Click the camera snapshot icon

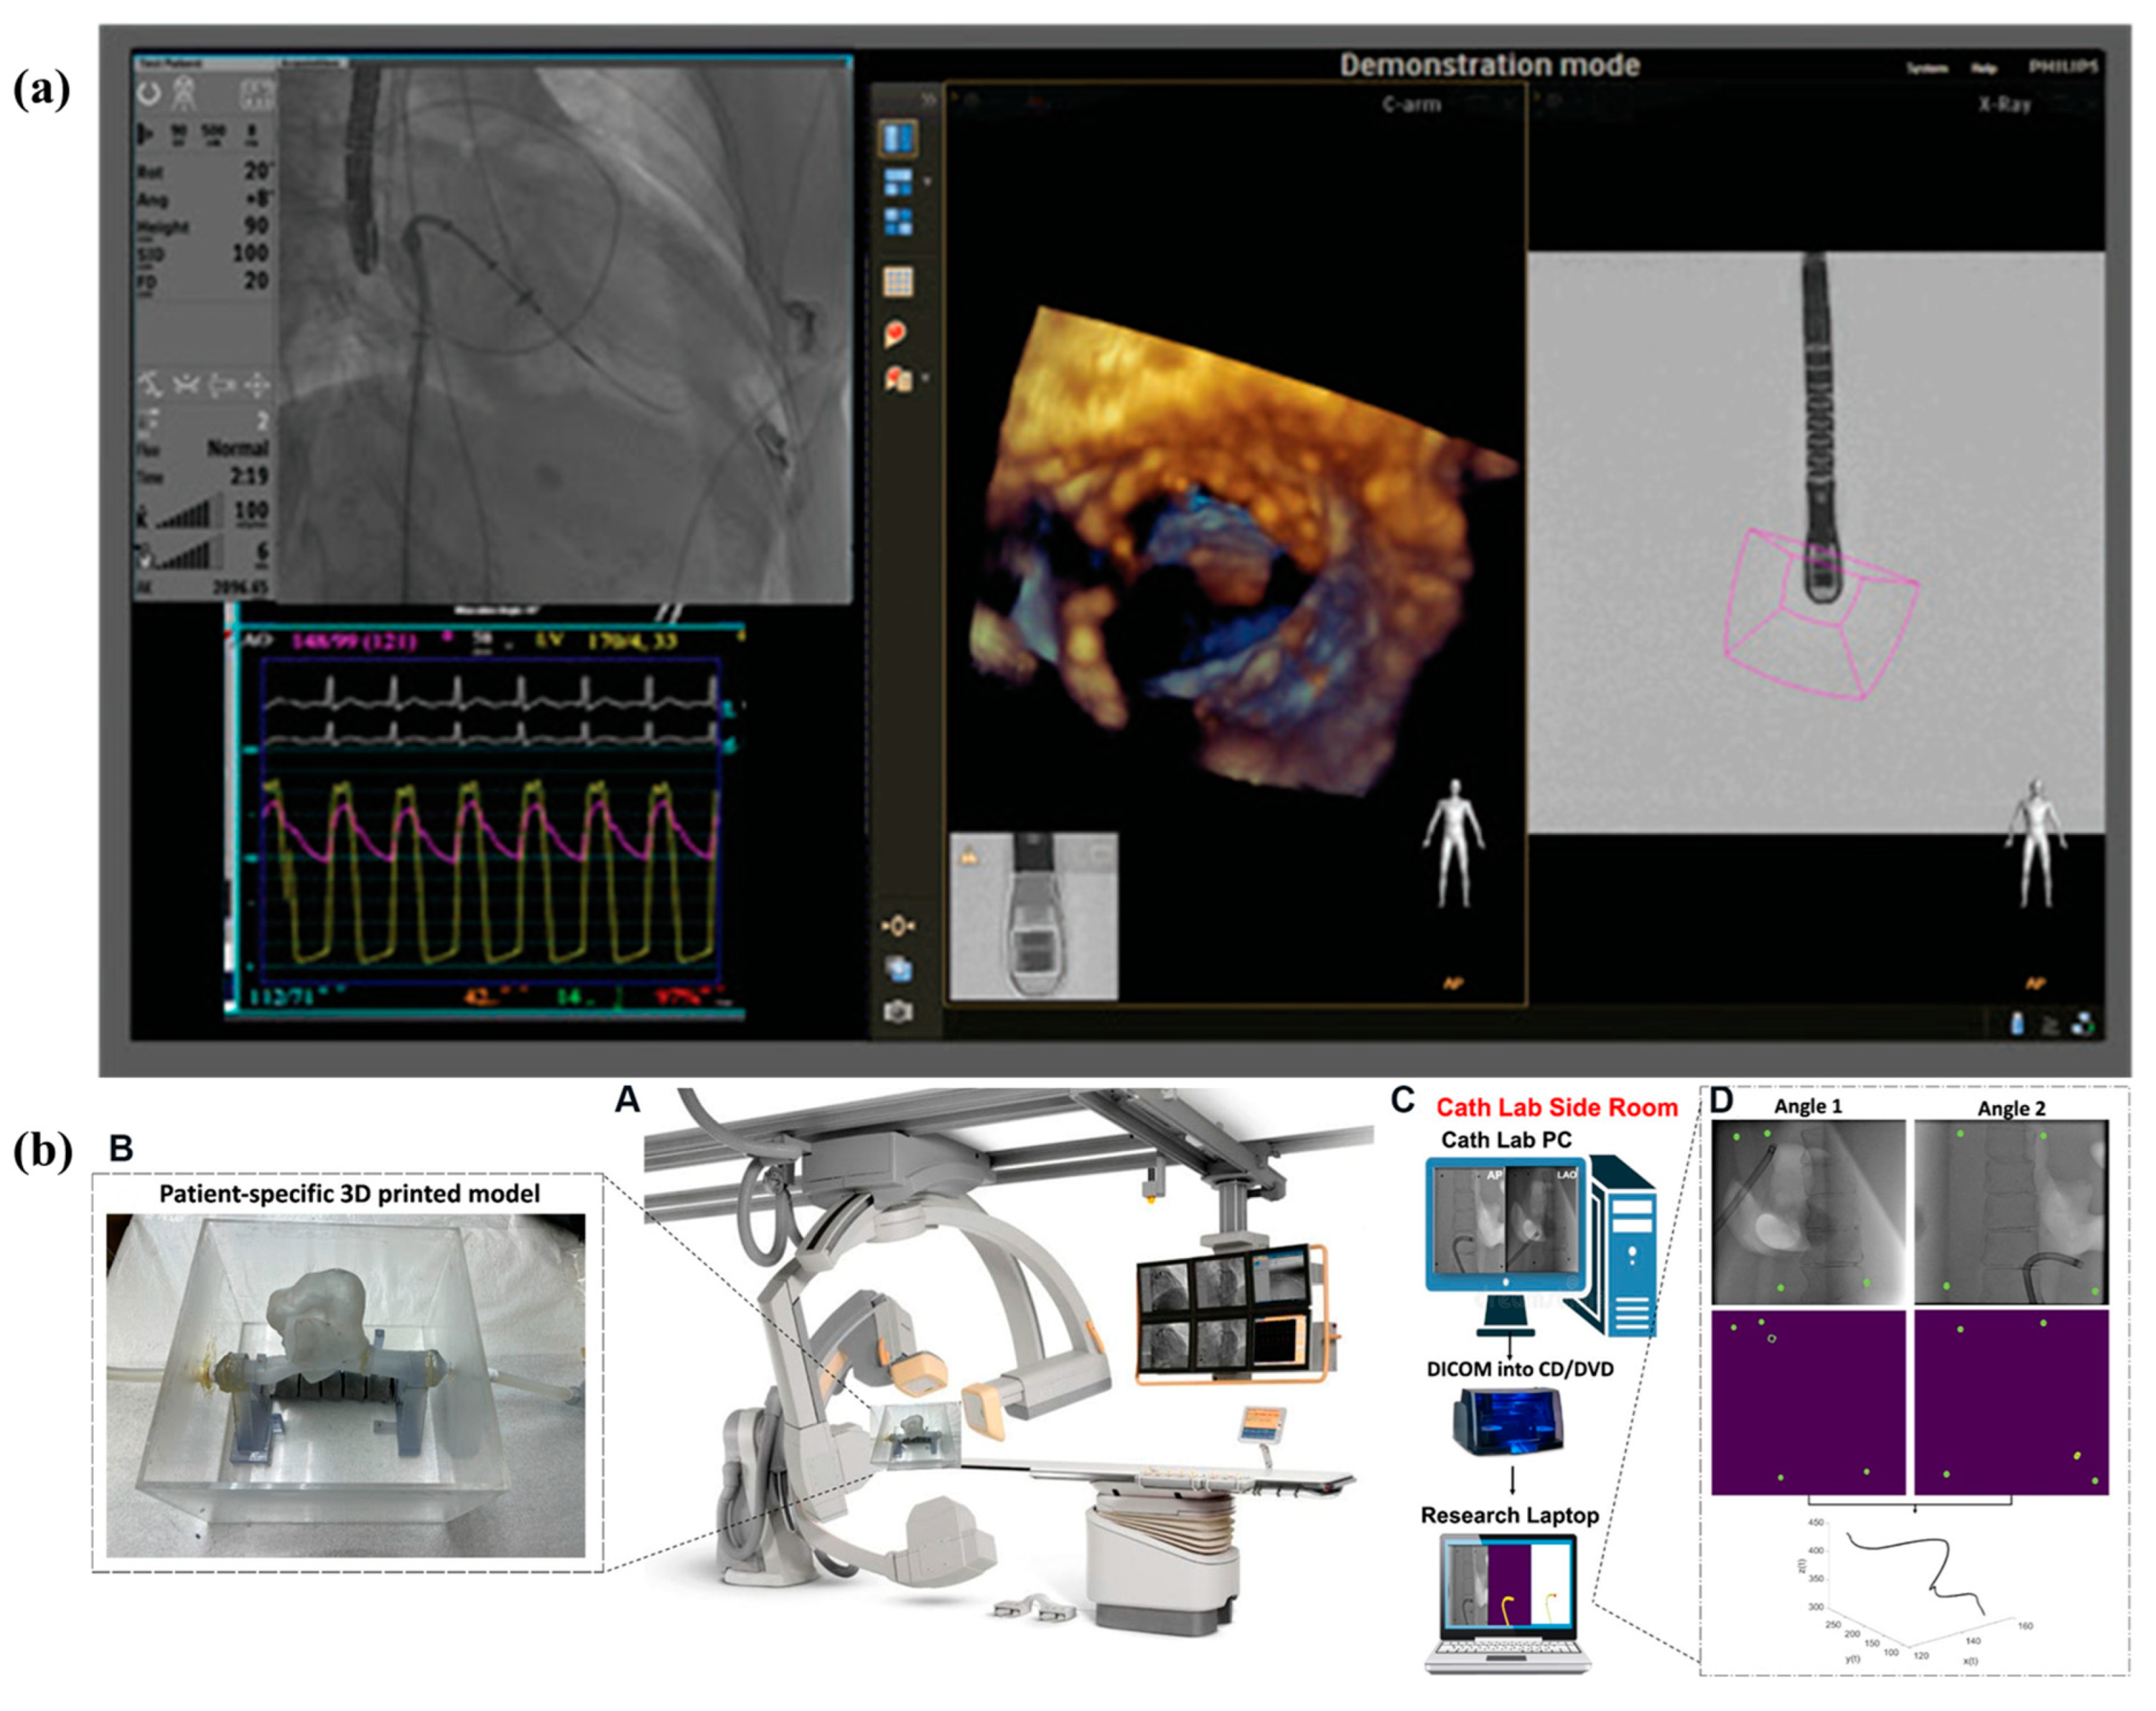[898, 1012]
